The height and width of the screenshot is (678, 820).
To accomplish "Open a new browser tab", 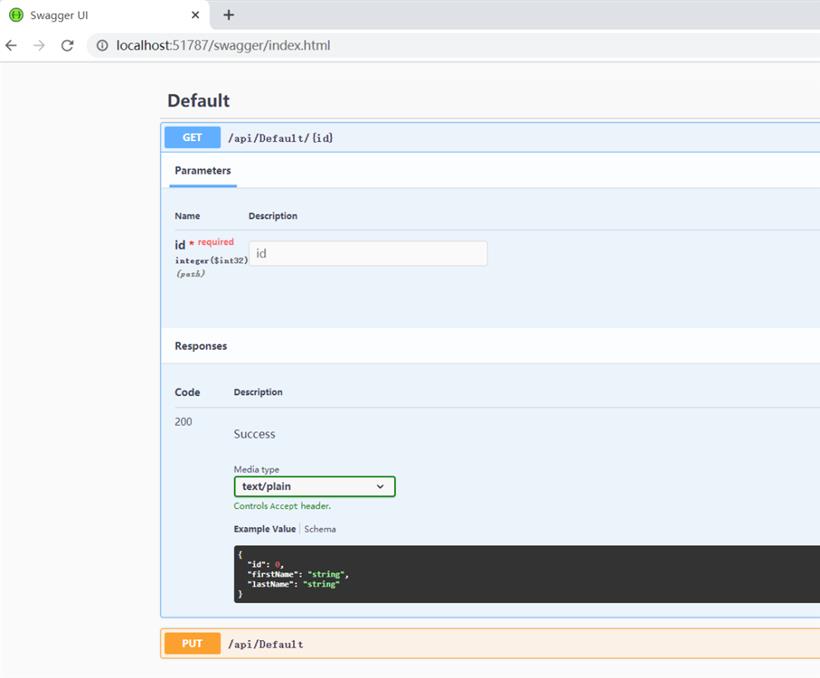I will click(229, 15).
